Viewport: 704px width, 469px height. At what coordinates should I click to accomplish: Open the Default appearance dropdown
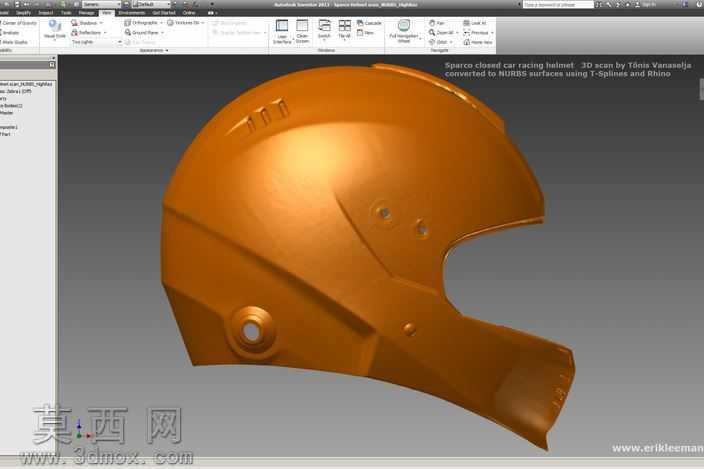[151, 4]
